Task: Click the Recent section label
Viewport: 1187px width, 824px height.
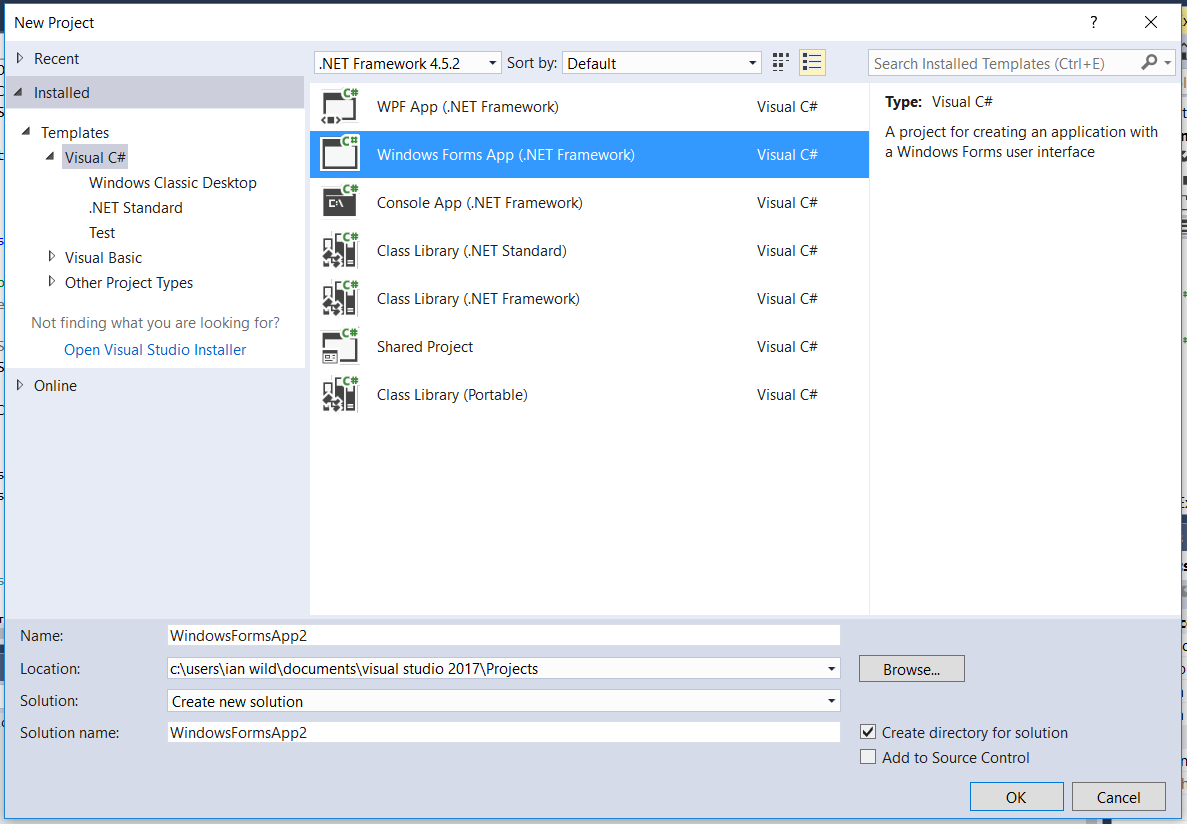Action: click(x=56, y=58)
